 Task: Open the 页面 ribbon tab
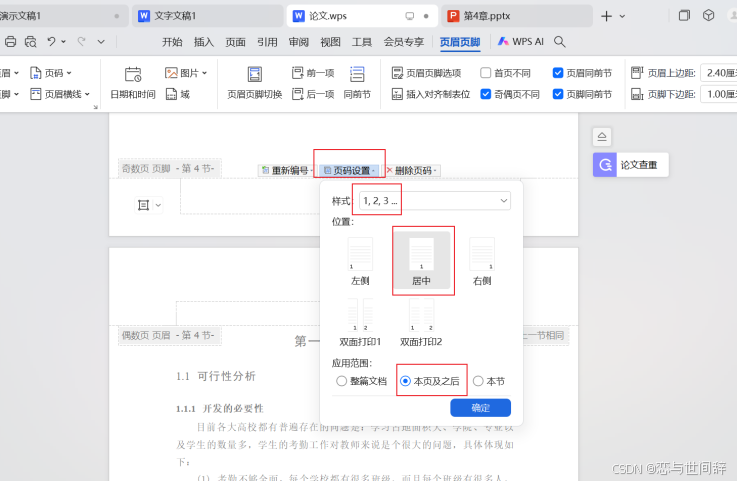coord(235,42)
